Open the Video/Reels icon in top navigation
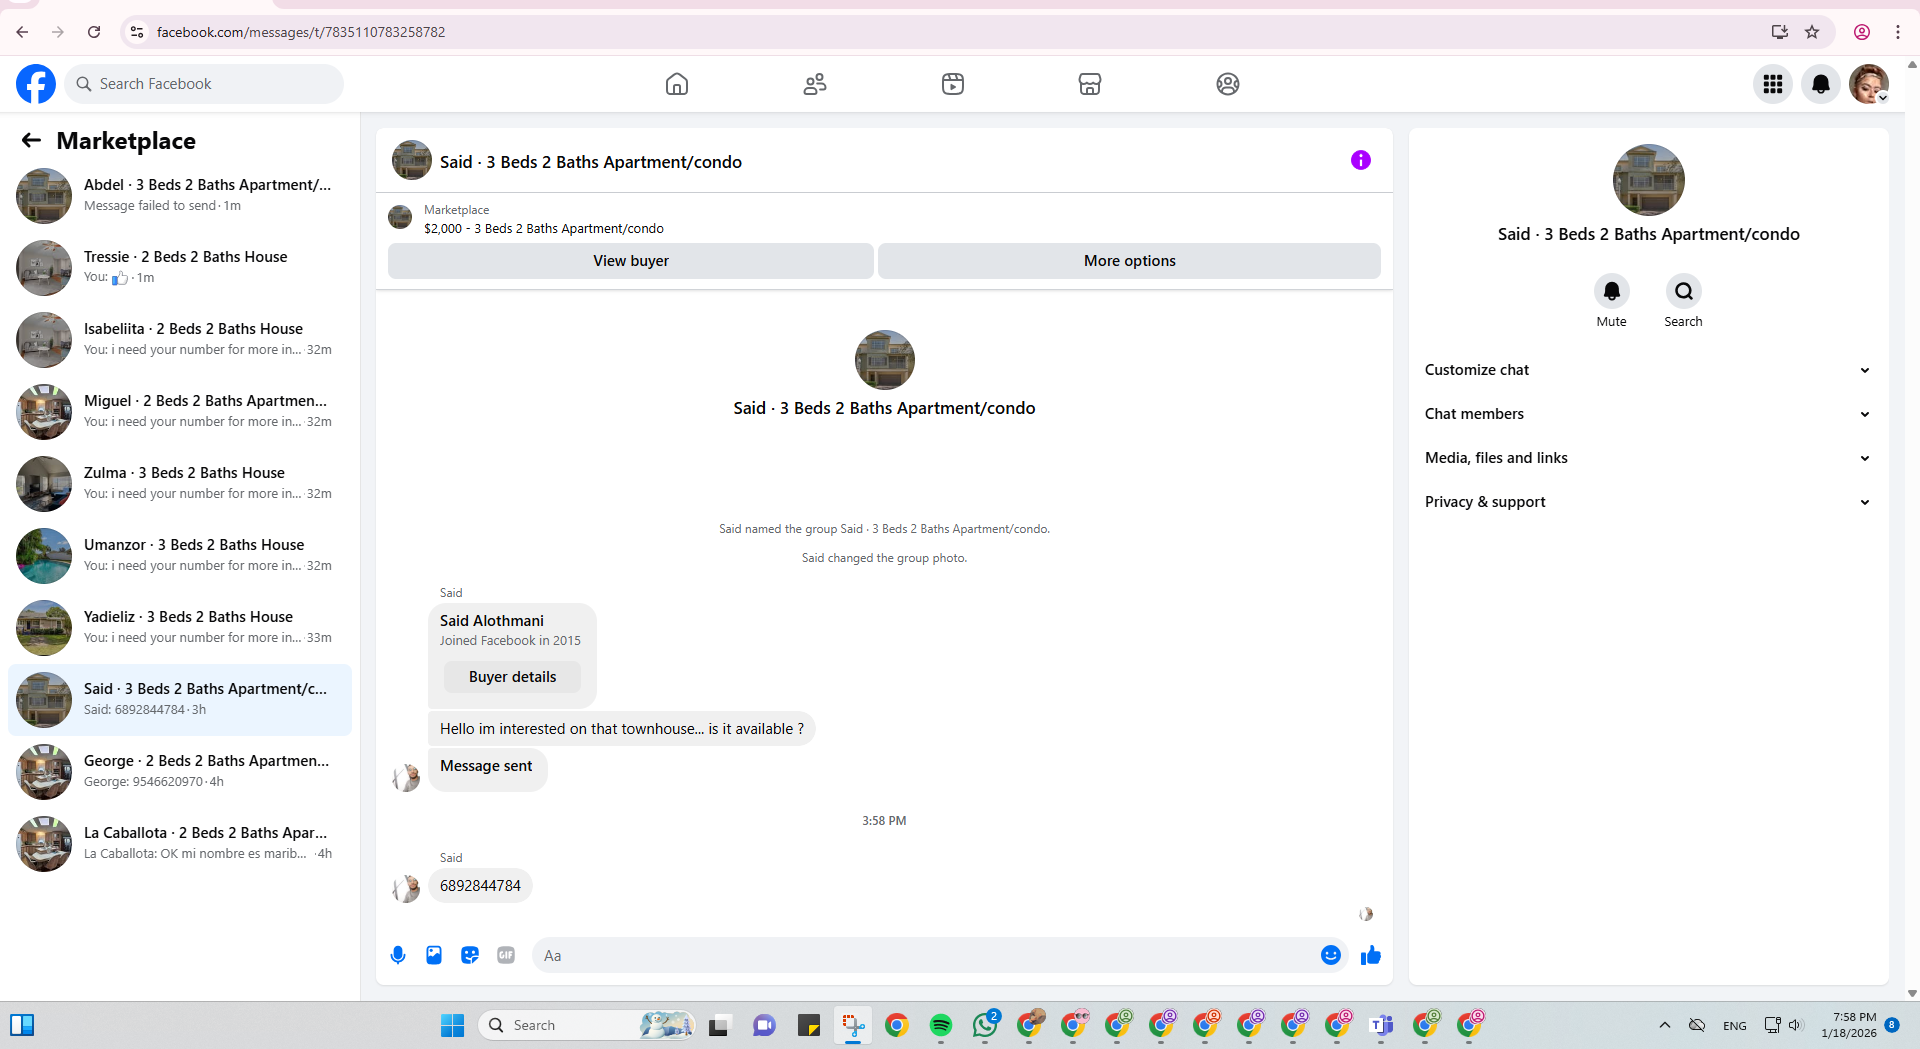The image size is (1920, 1049). coord(953,84)
